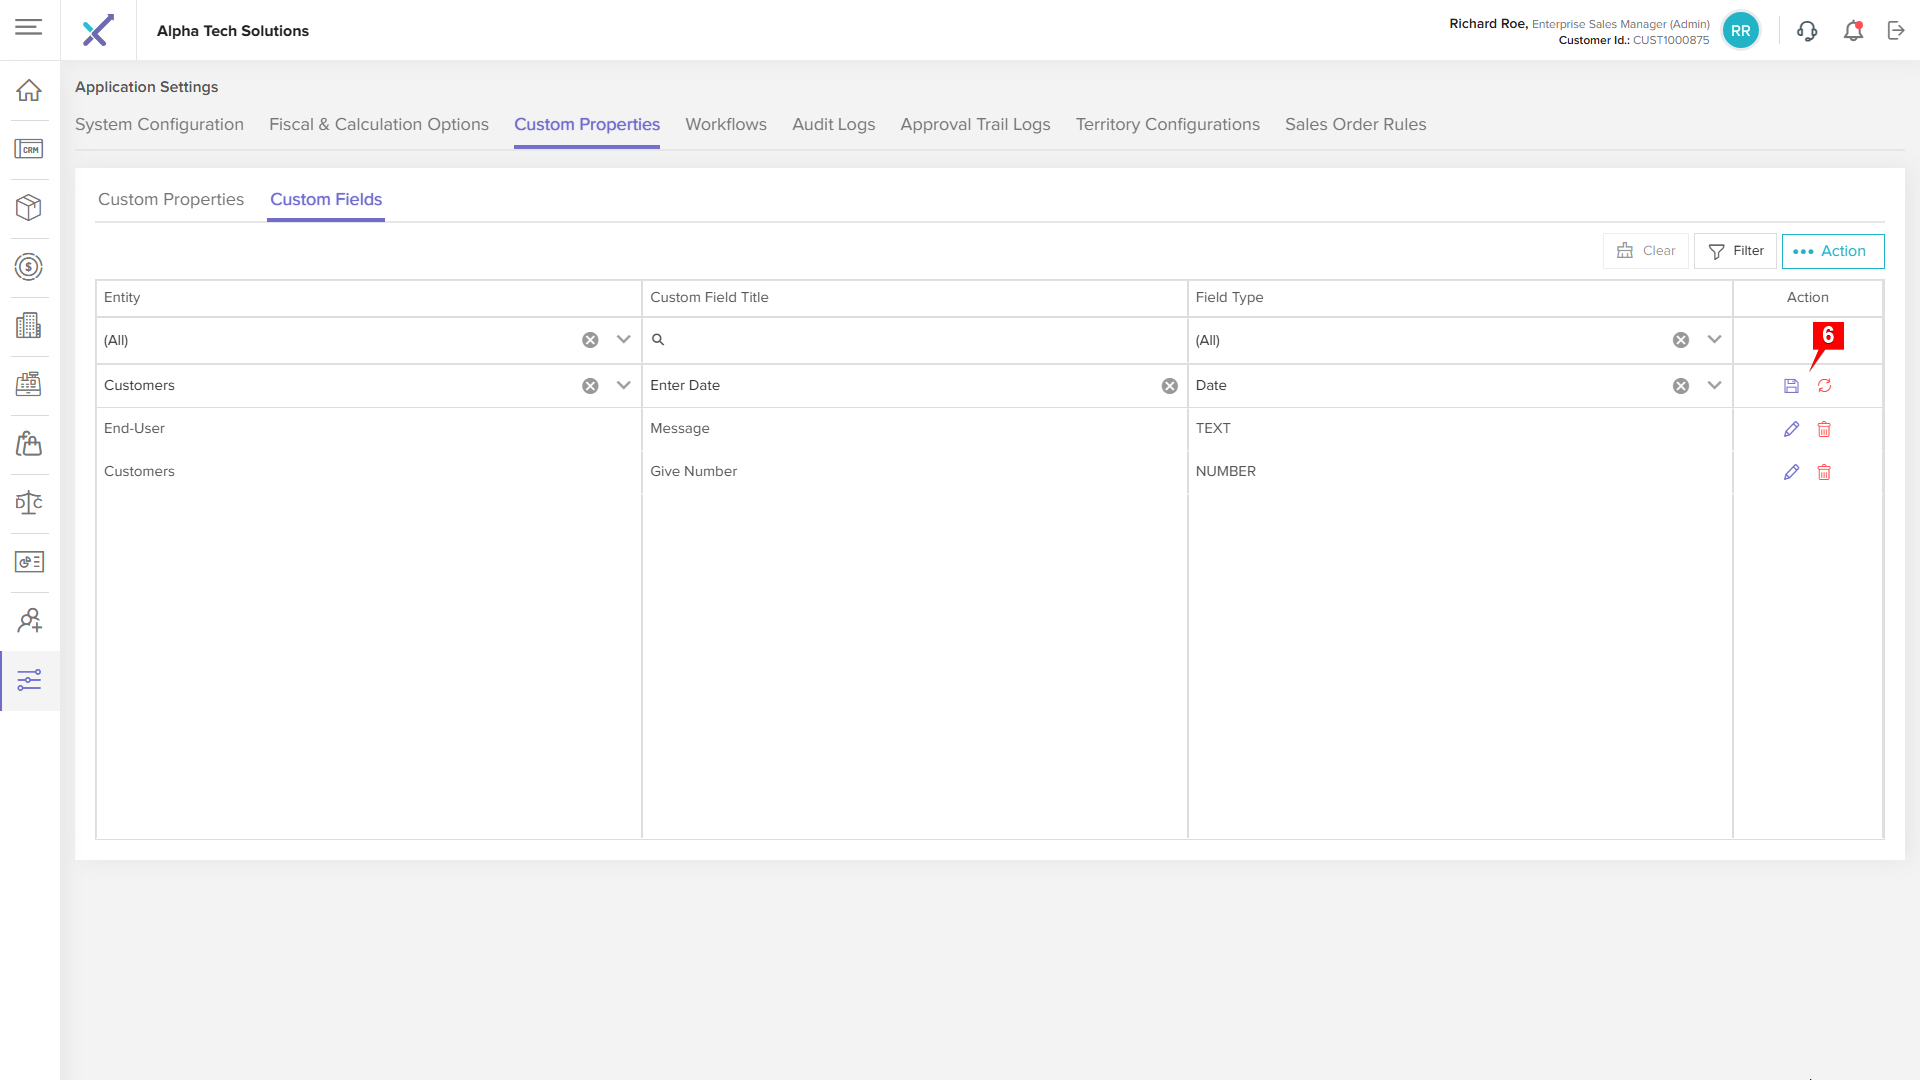
Task: Click the Filter button
Action: tap(1735, 251)
